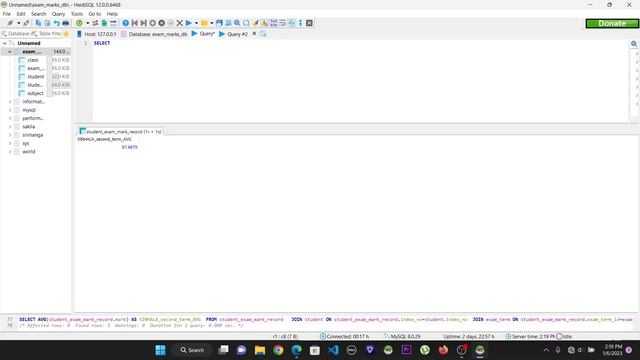Switch to the Host: 127.0.0.1 tab
The height and width of the screenshot is (360, 640).
coord(97,34)
